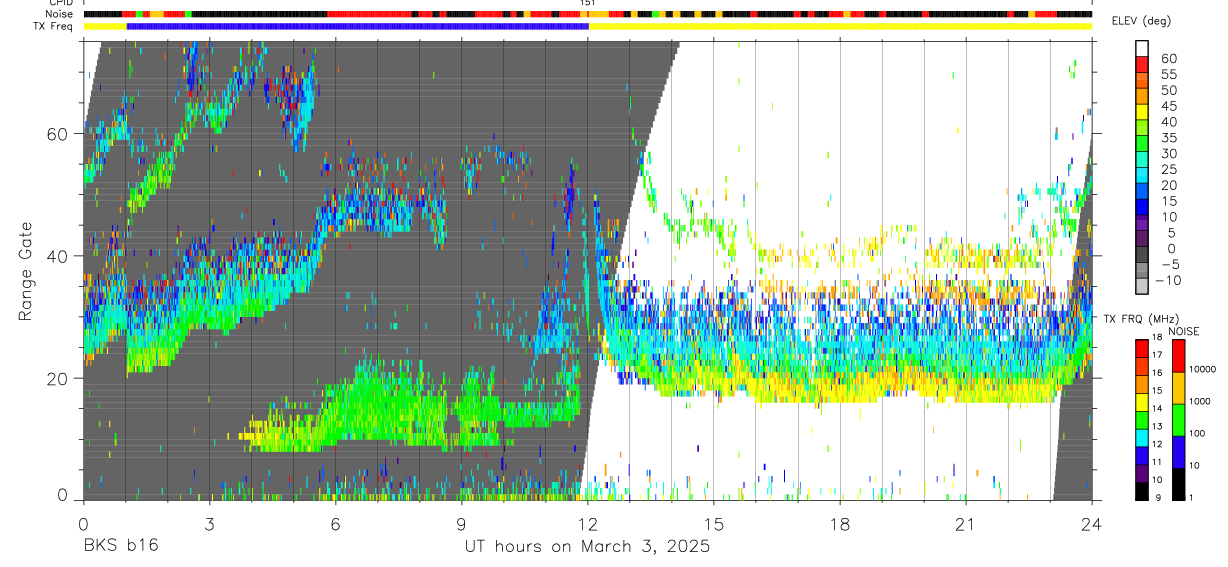Screen dimensions: 1228x567
Task: Click the 'UT hours on March 3, 2025' label
Action: click(x=587, y=547)
